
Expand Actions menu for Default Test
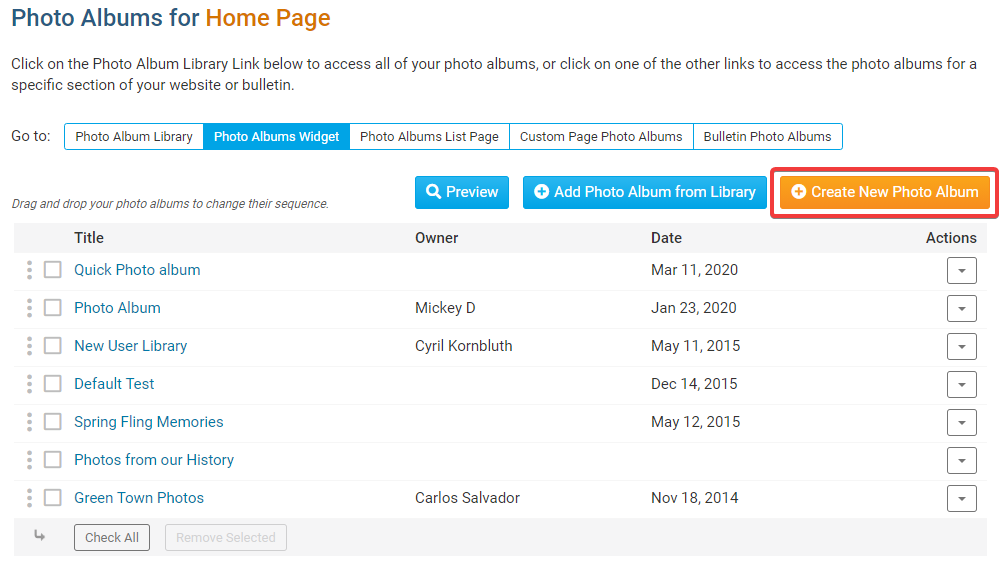961,385
